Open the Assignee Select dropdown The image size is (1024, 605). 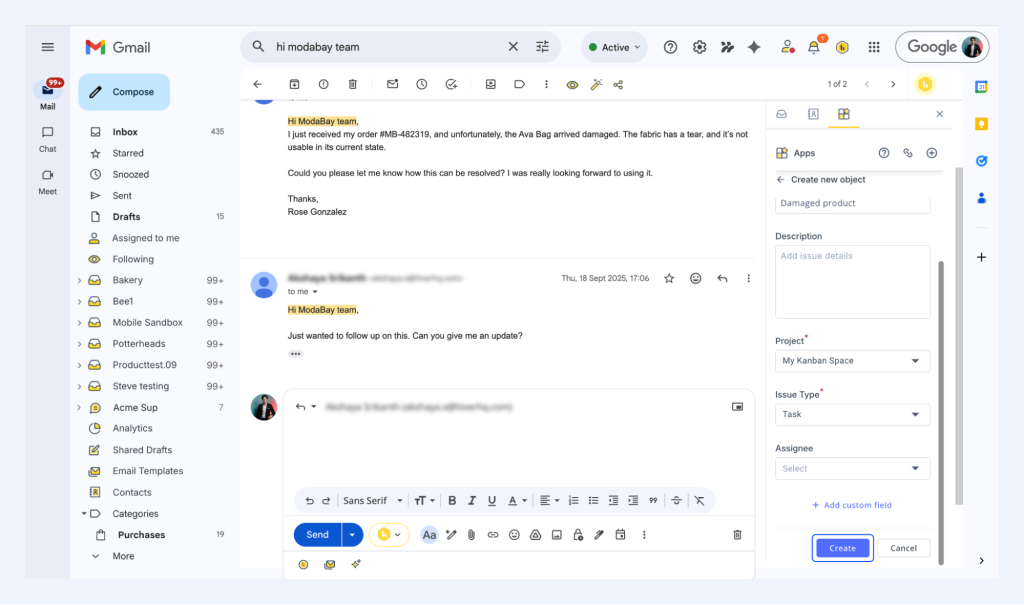[x=852, y=468]
